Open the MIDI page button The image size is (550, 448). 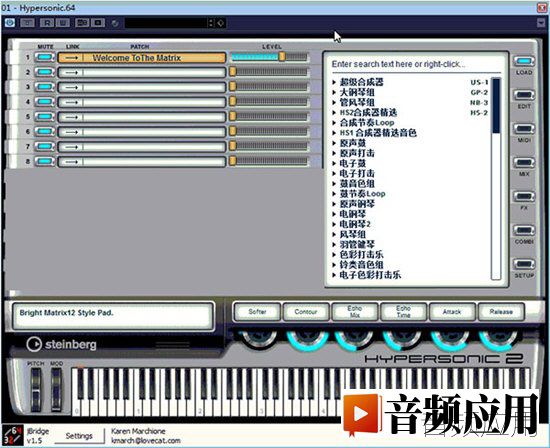coord(524,129)
